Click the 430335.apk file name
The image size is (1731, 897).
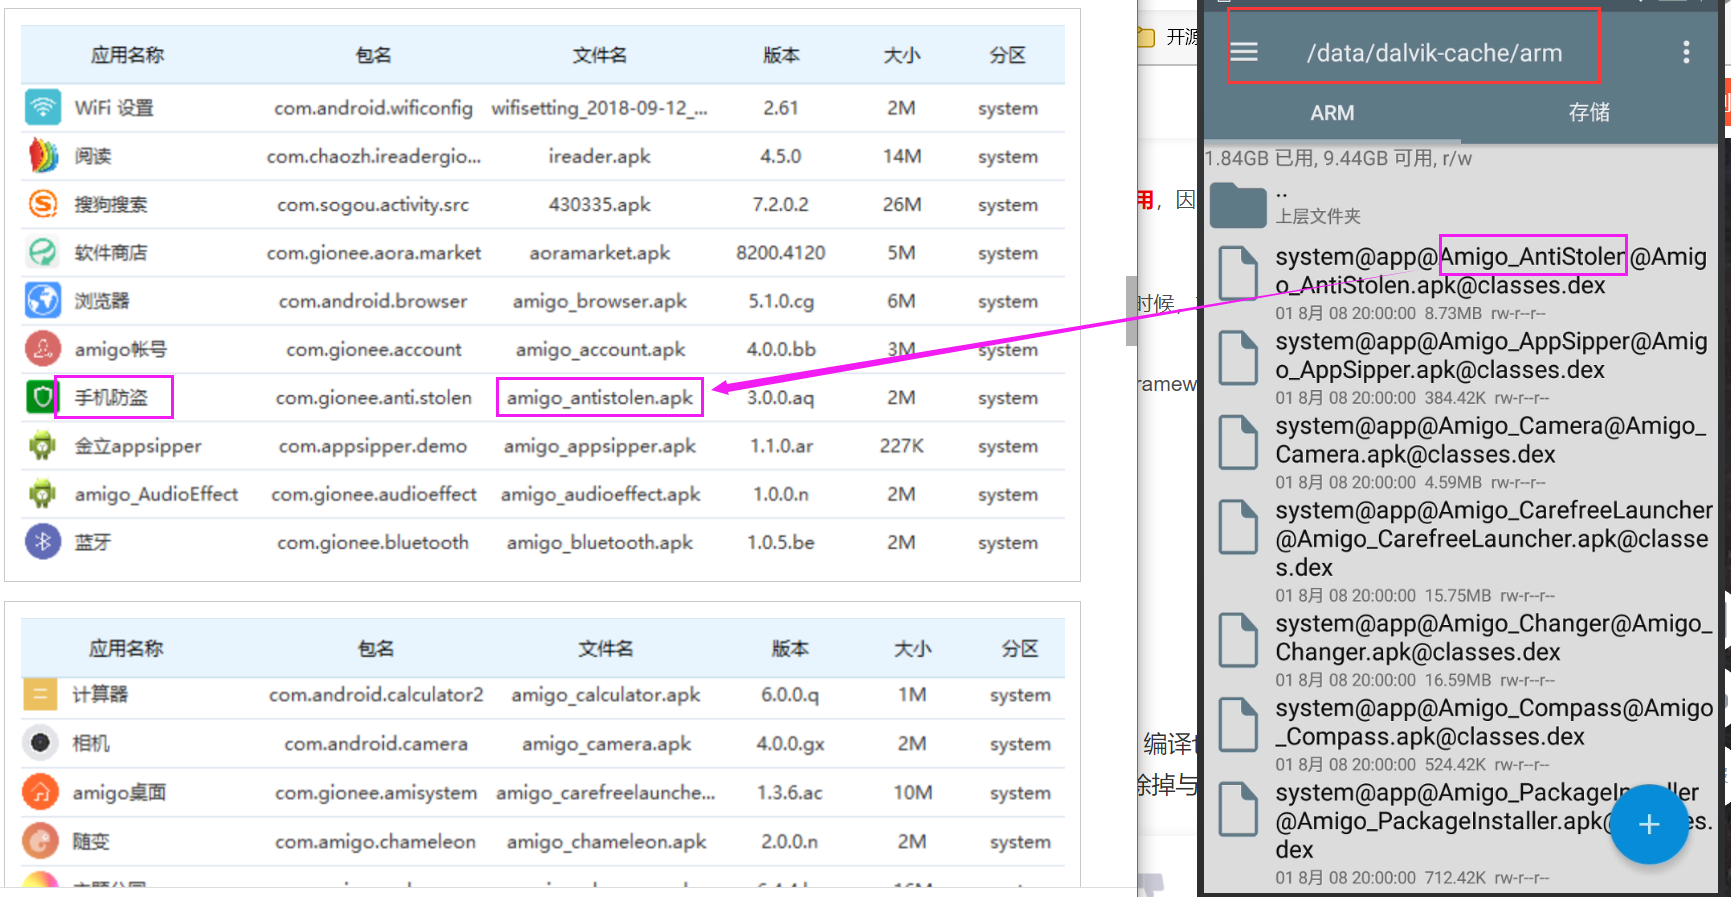(599, 204)
